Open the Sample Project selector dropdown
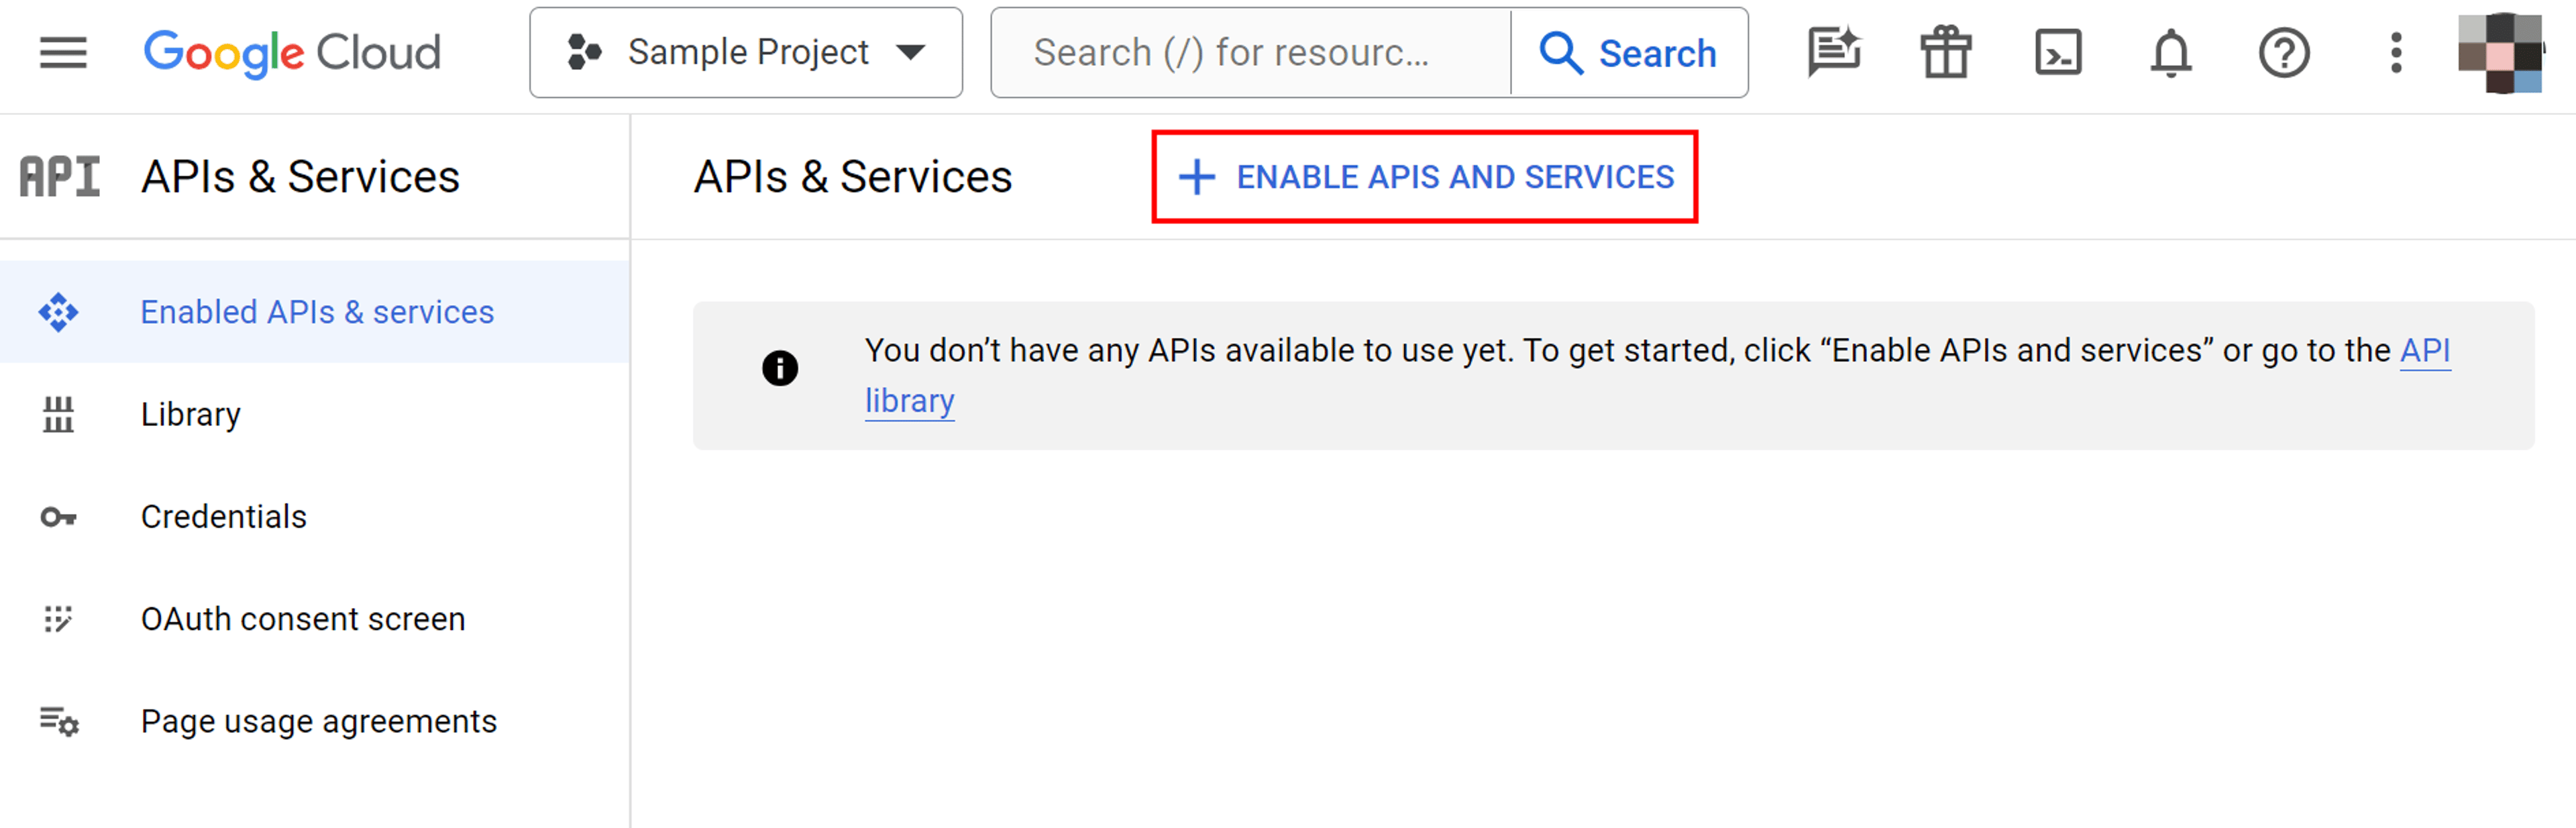Viewport: 2576px width, 828px height. (746, 53)
